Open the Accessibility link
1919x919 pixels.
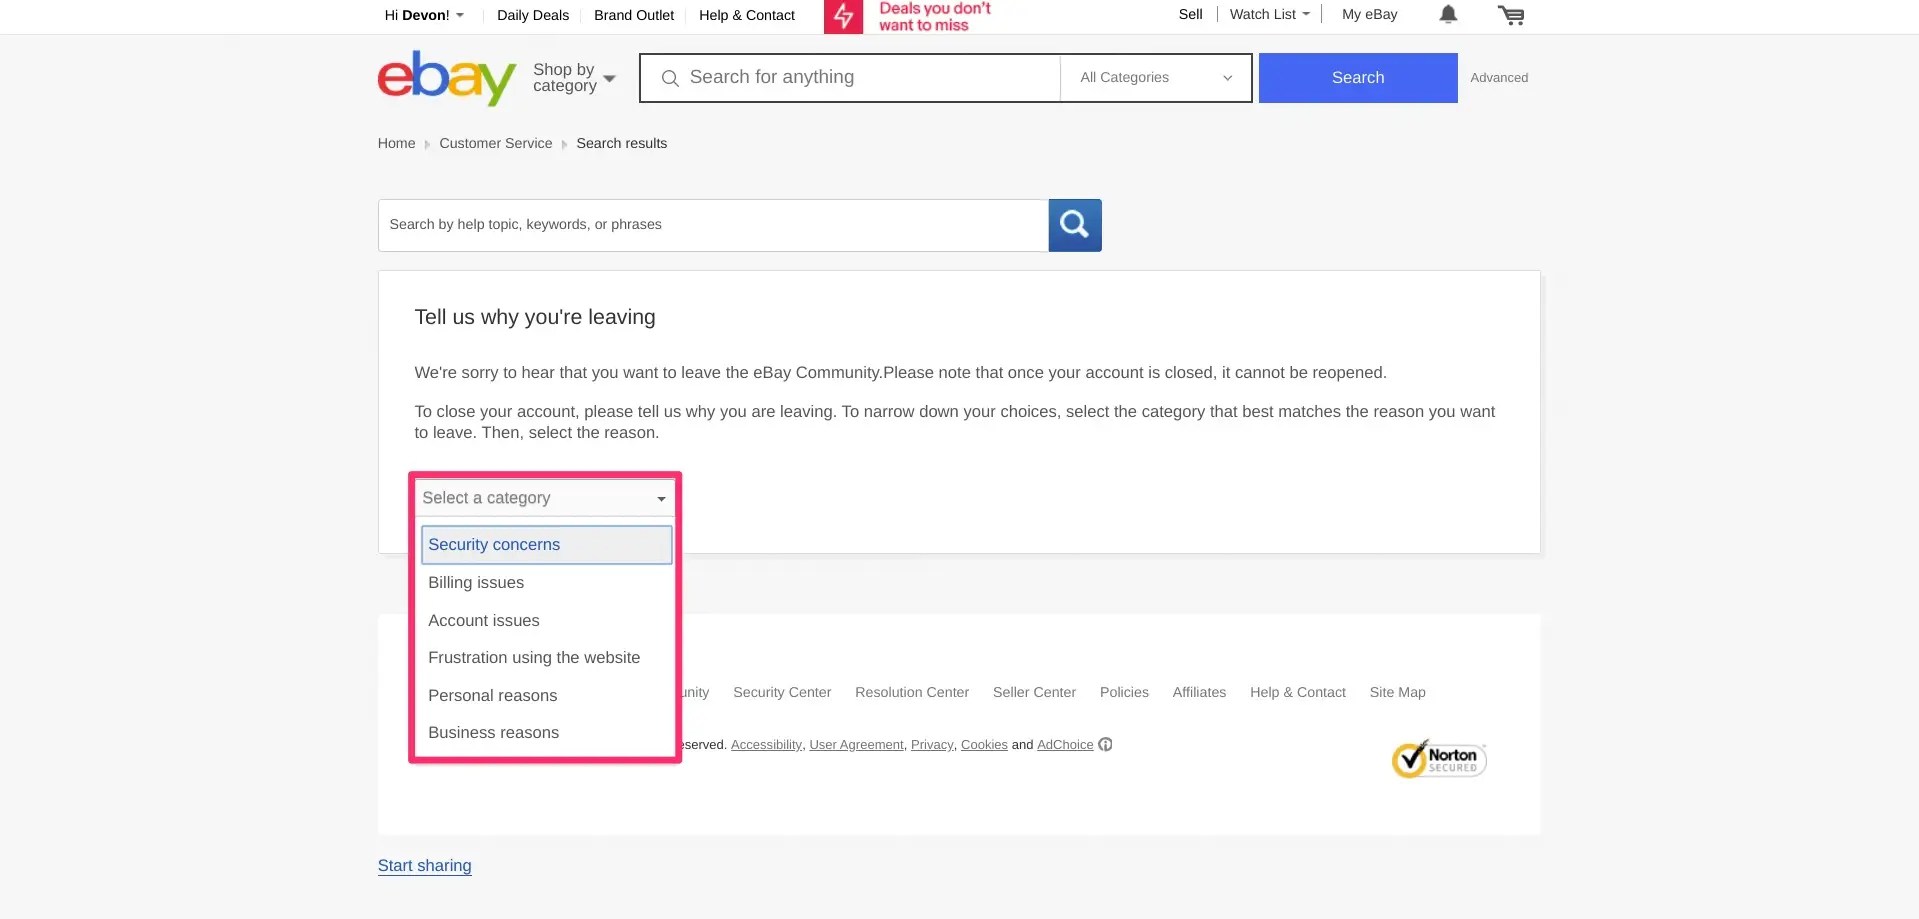[x=766, y=745]
